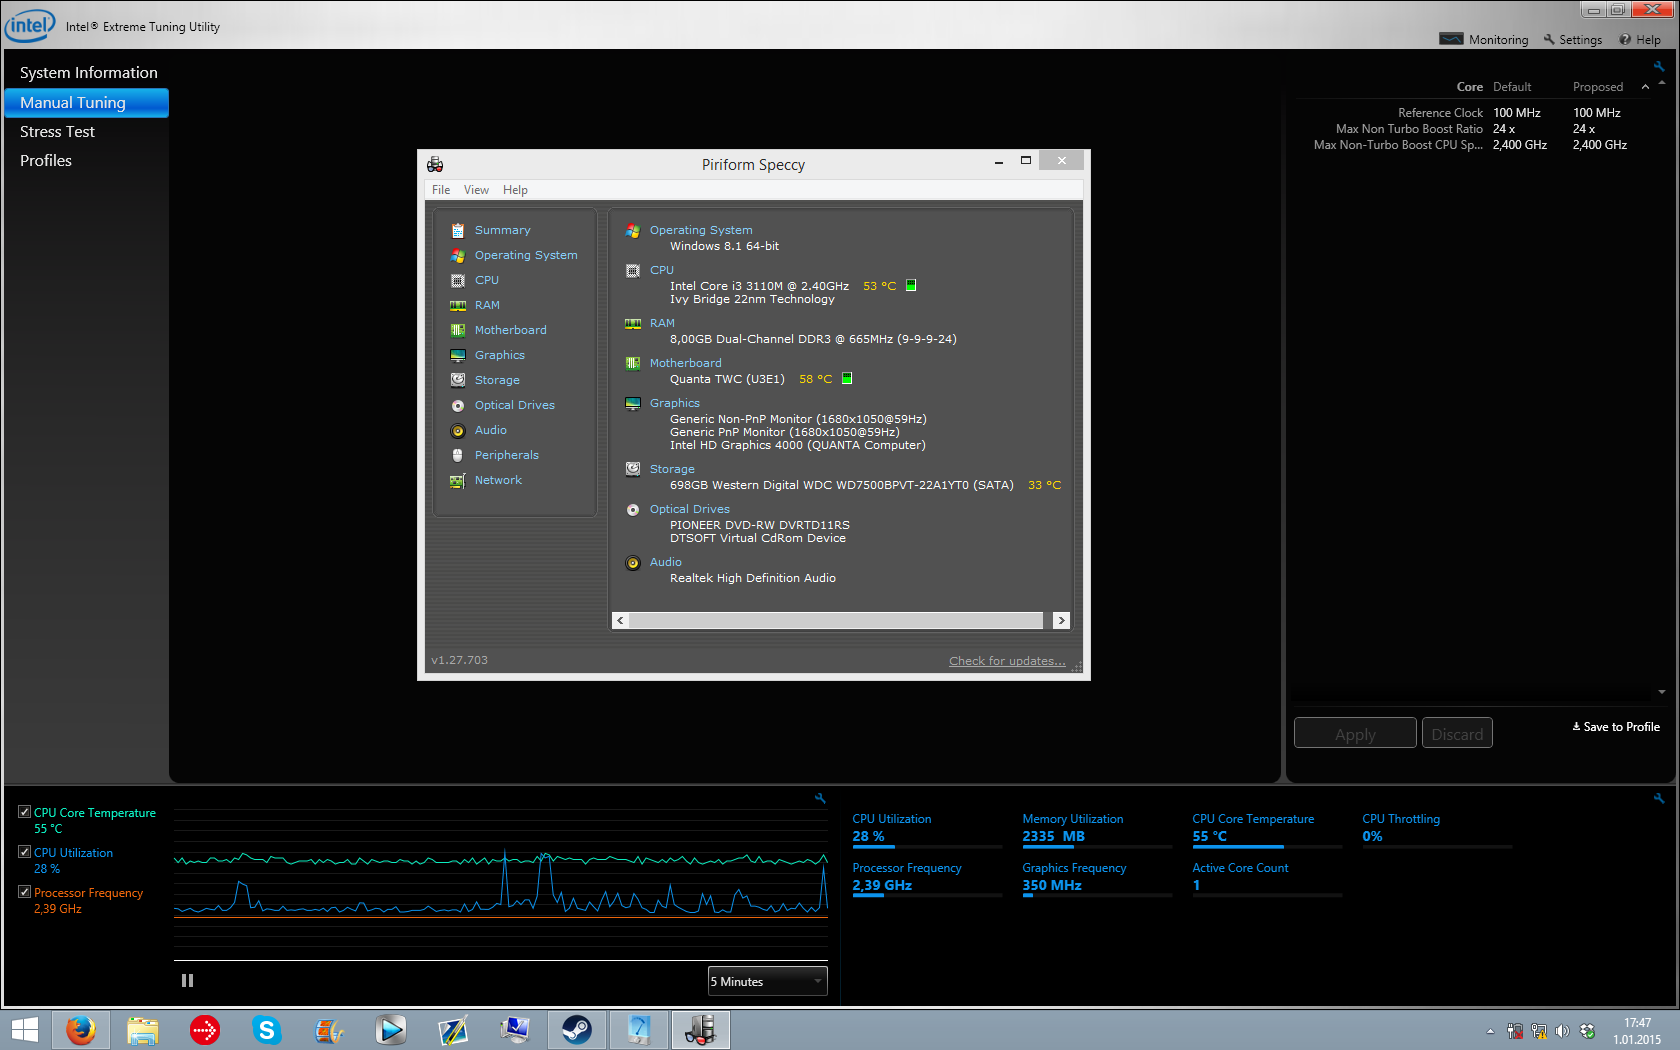This screenshot has height=1050, width=1680.
Task: Collapse the Core section chevron
Action: click(x=1645, y=87)
